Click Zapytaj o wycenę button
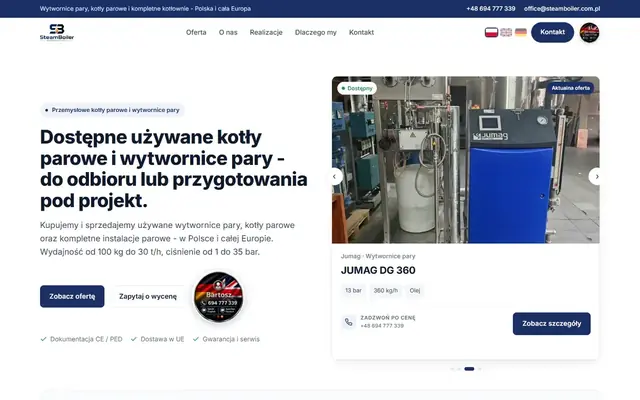Screen dimensions: 640x400 pos(148,296)
